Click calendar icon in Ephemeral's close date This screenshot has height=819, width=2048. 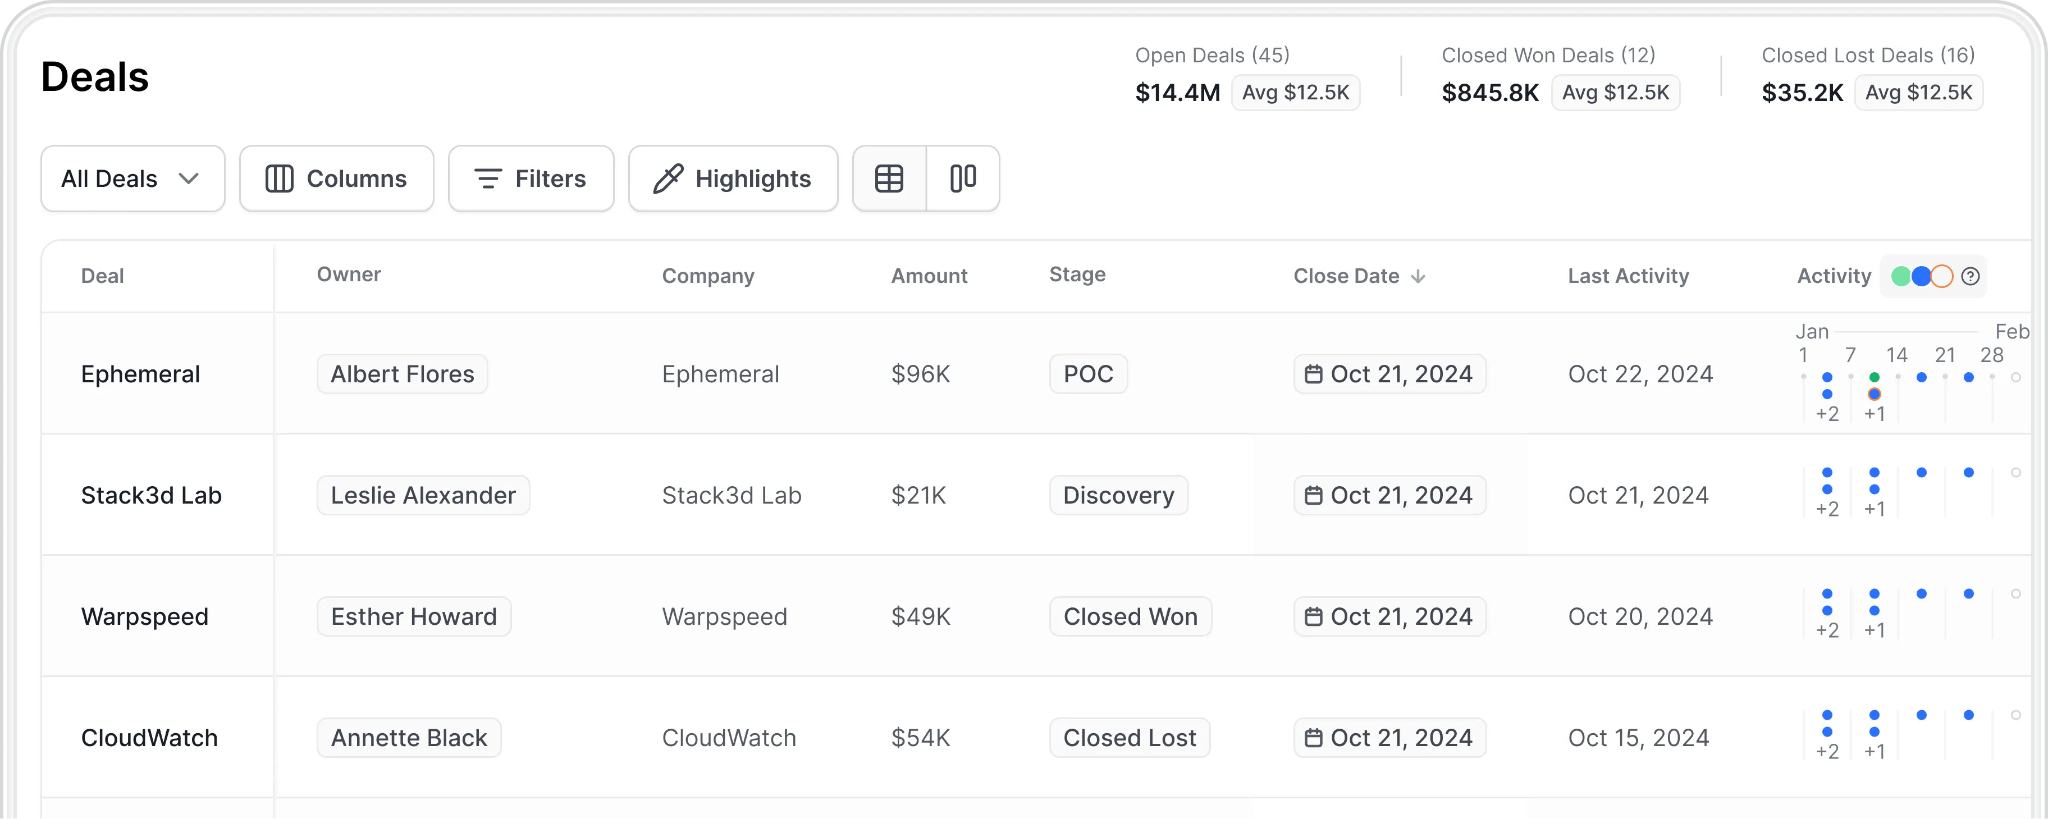click(x=1313, y=374)
